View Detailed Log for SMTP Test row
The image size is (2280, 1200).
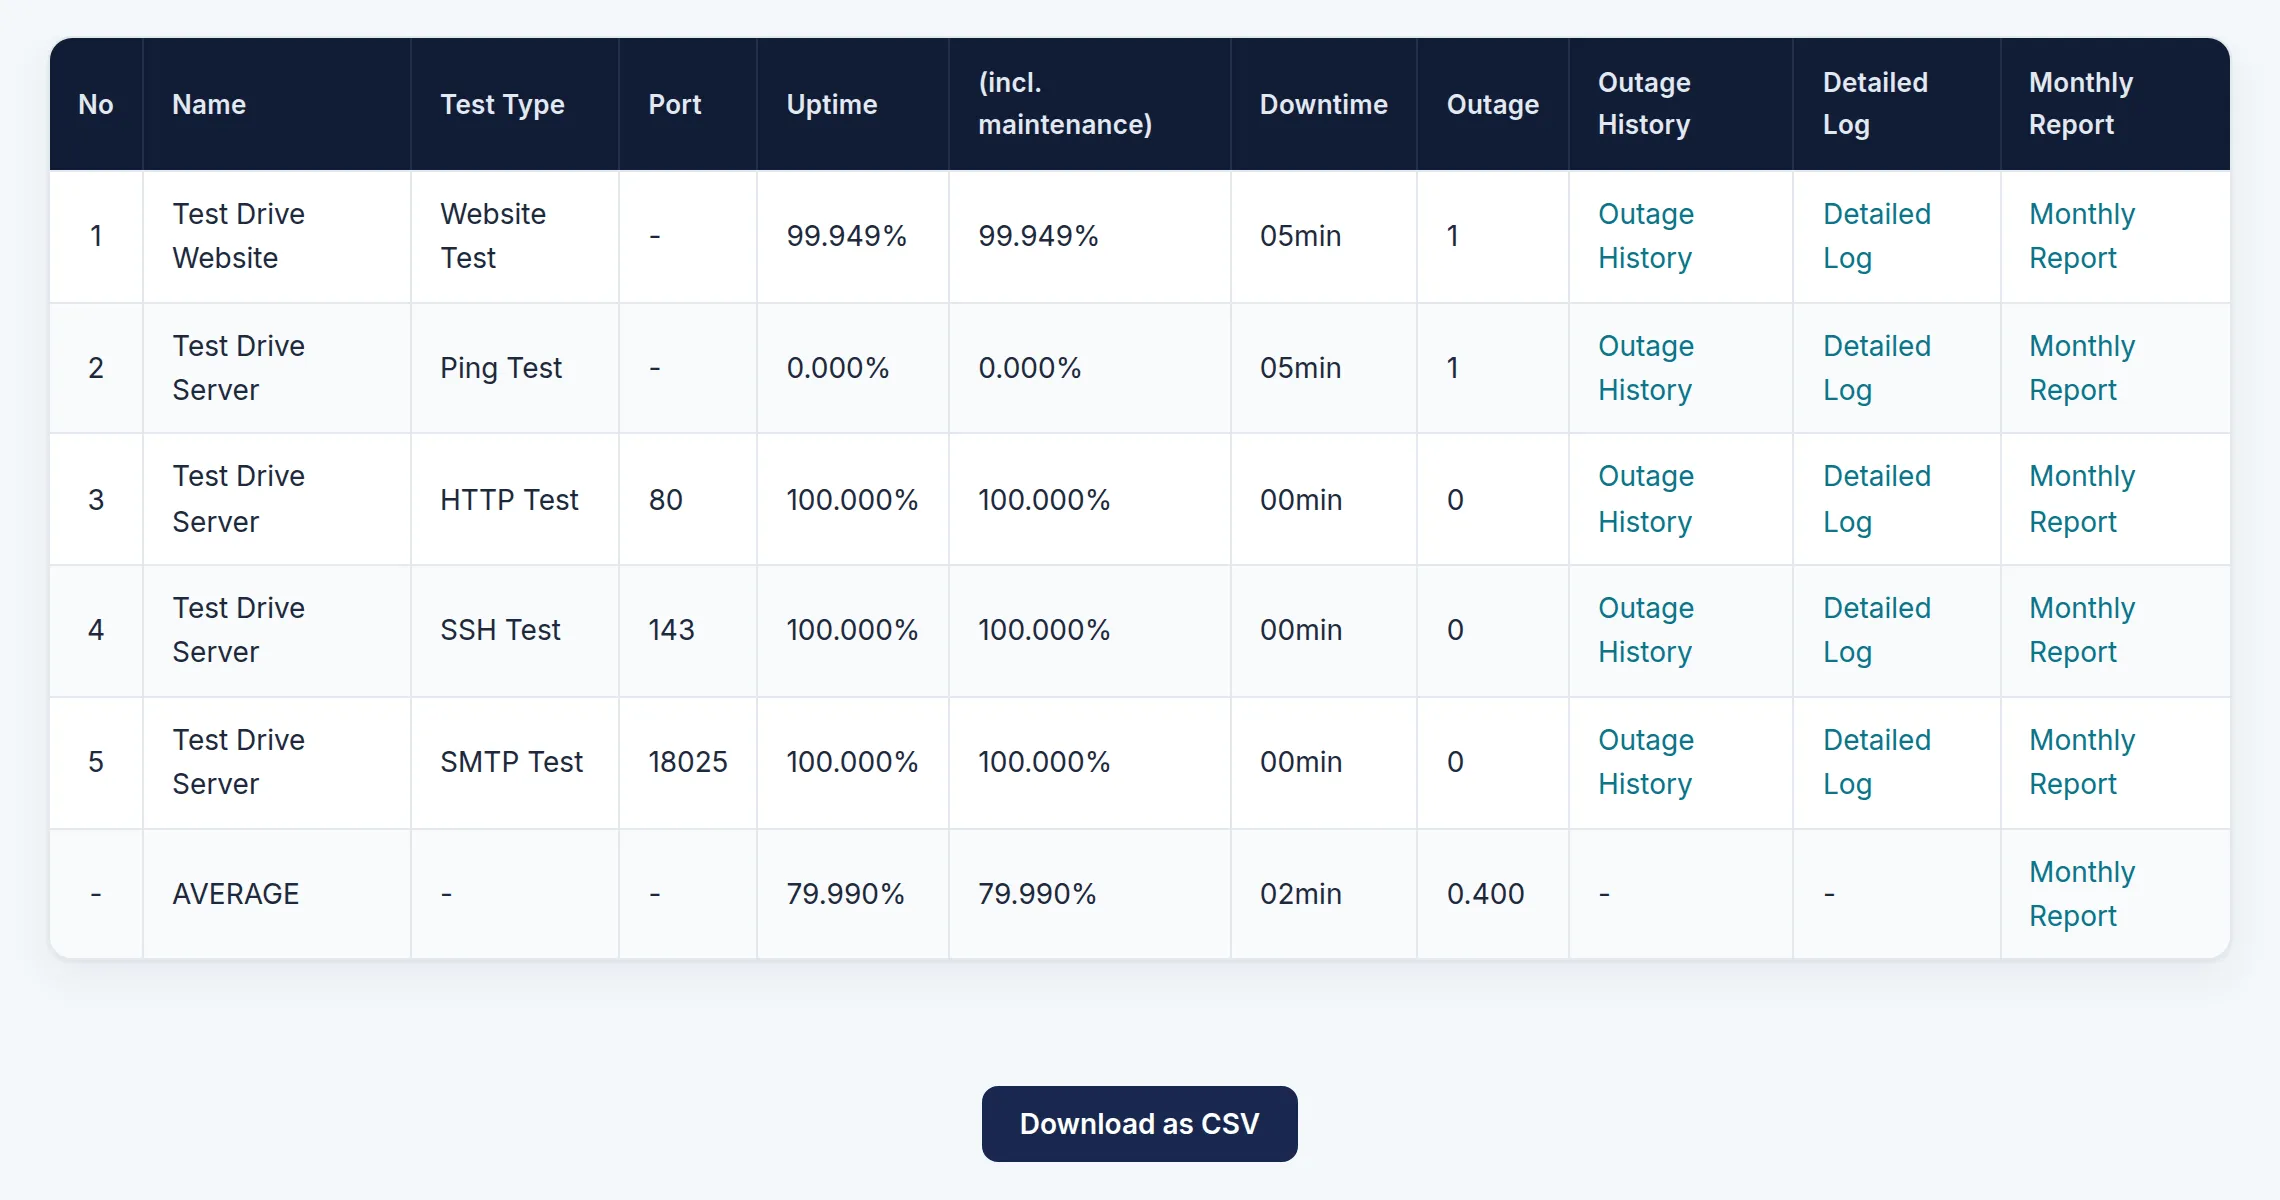click(1876, 762)
